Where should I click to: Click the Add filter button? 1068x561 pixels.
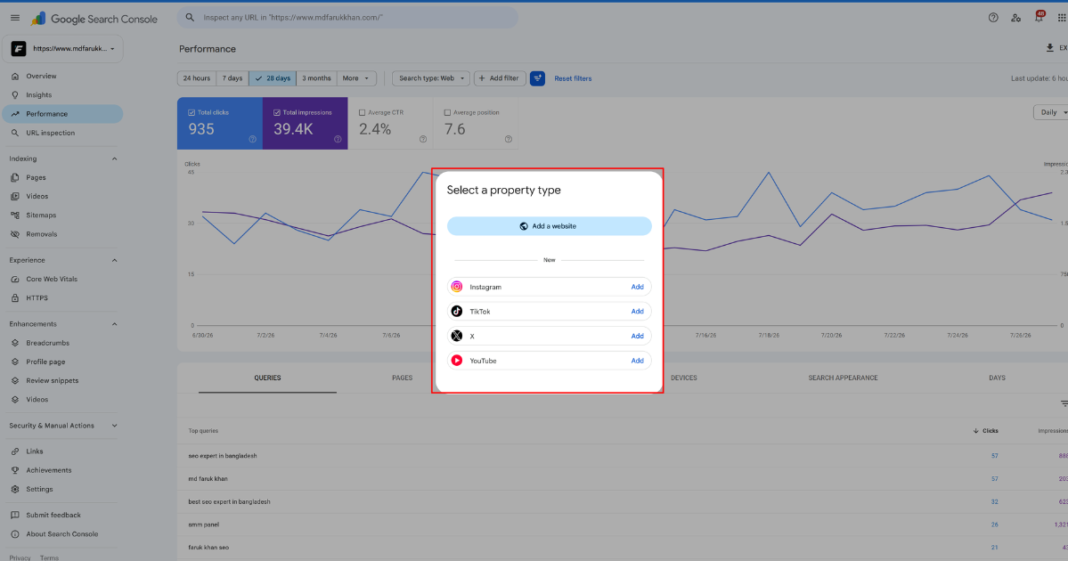pyautogui.click(x=499, y=78)
